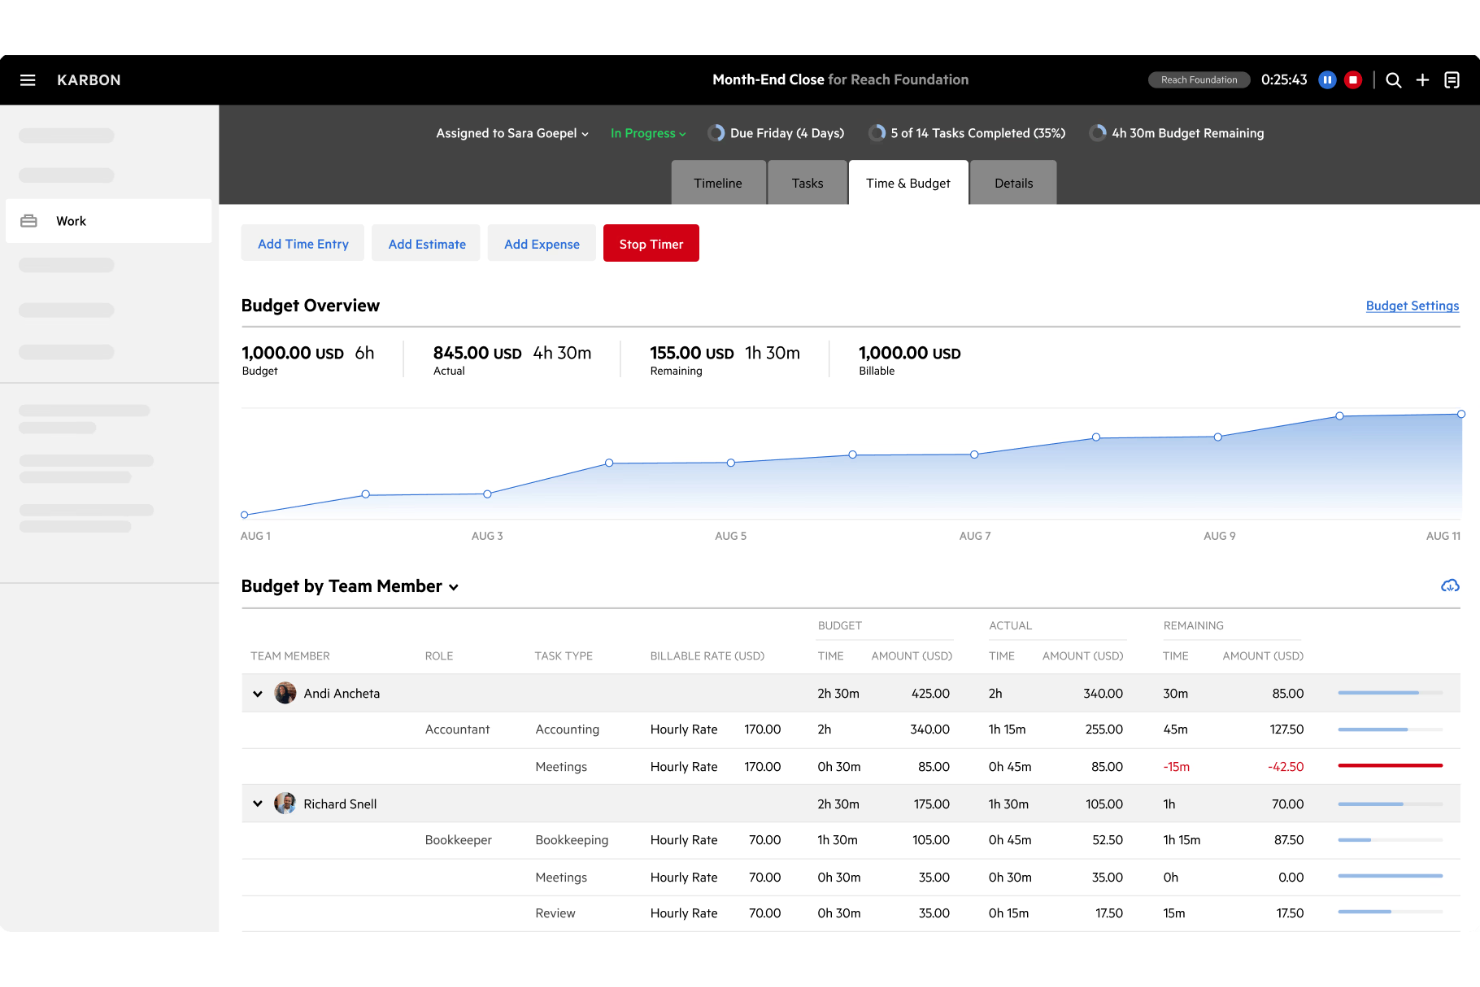
Task: Open the Assigned to Sara Goepel dropdown
Action: click(511, 132)
